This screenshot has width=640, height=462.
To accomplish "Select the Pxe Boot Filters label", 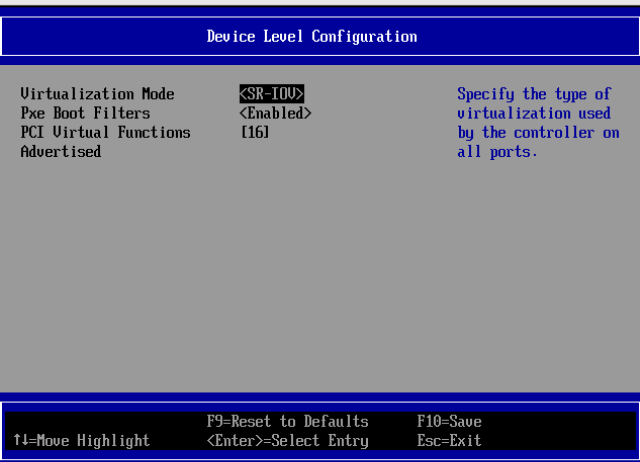I will pos(85,113).
